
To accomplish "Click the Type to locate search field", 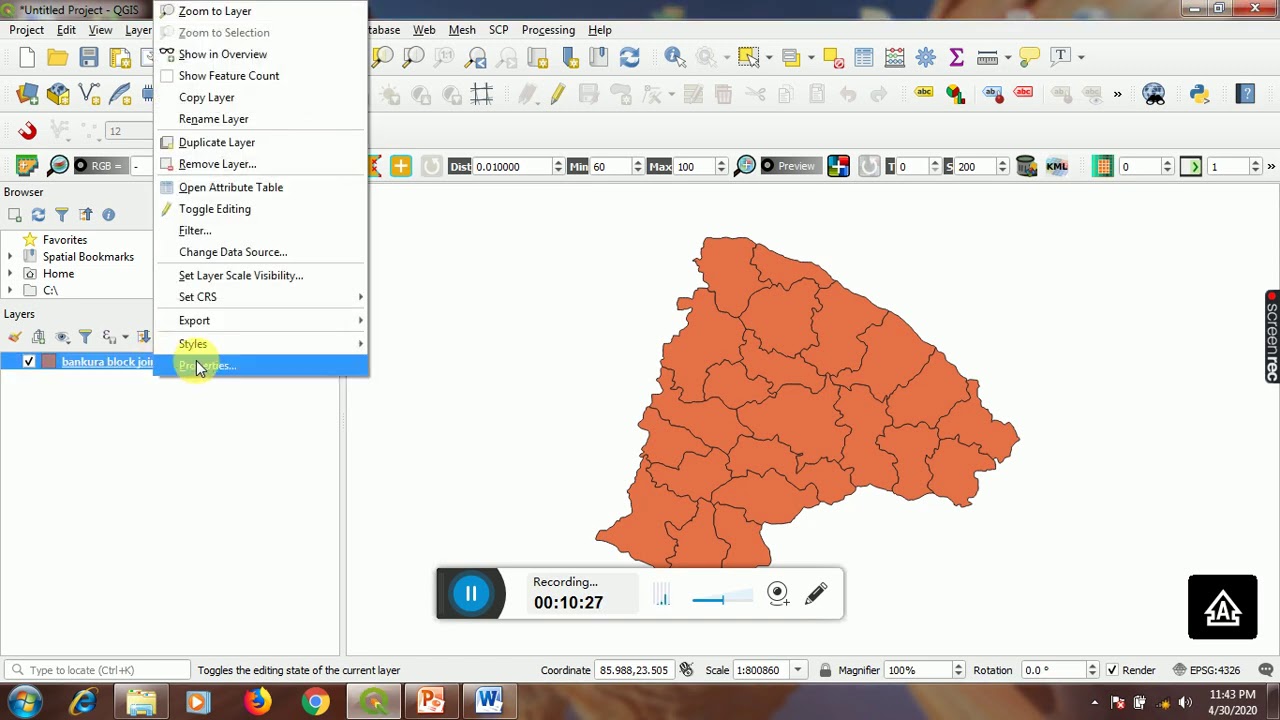I will click(95, 670).
